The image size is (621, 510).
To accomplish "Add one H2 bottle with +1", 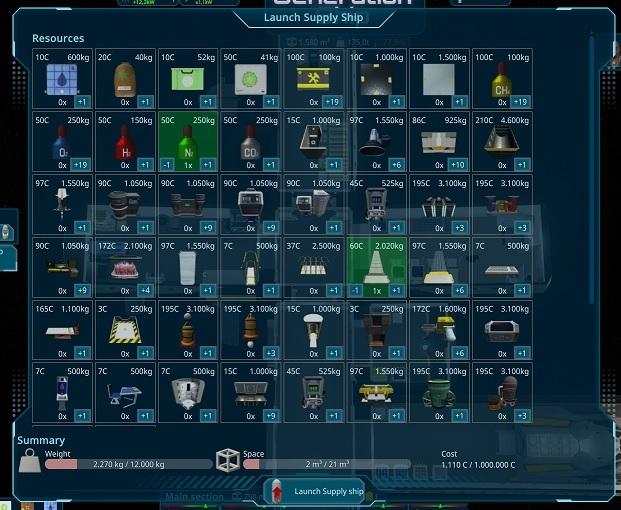I will pos(145,165).
